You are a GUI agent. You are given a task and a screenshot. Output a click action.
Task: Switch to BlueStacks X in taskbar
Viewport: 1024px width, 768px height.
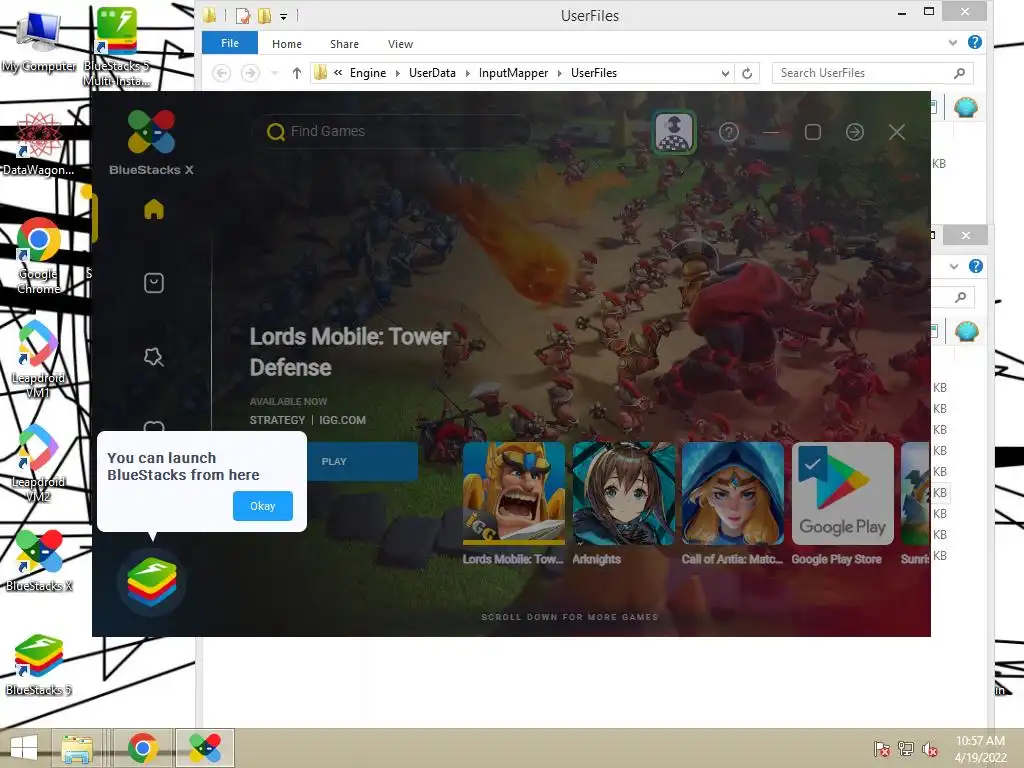(x=204, y=748)
